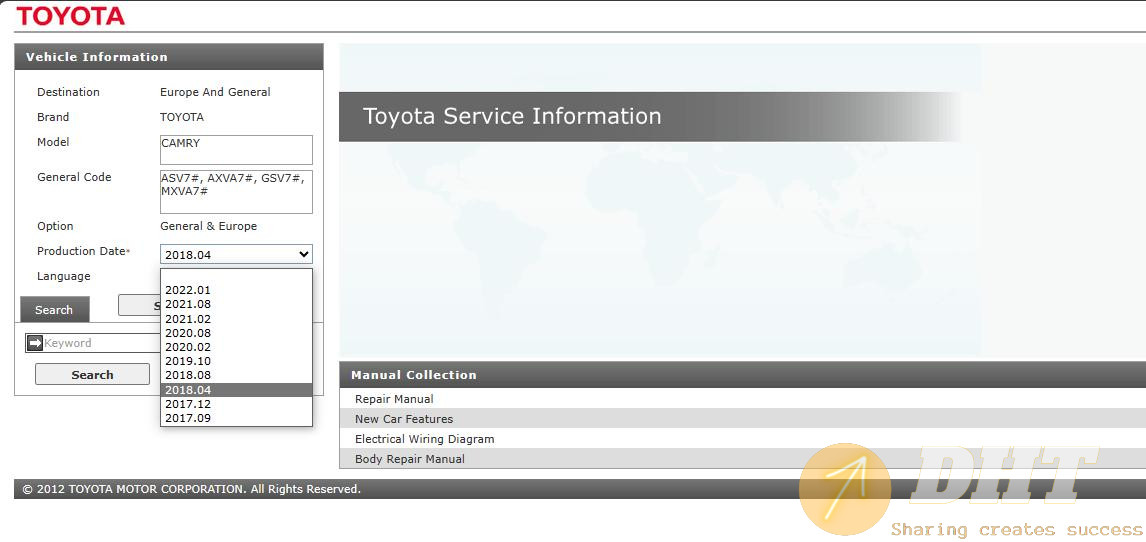
Task: Click the TOYOTA logo
Action: [x=70, y=15]
